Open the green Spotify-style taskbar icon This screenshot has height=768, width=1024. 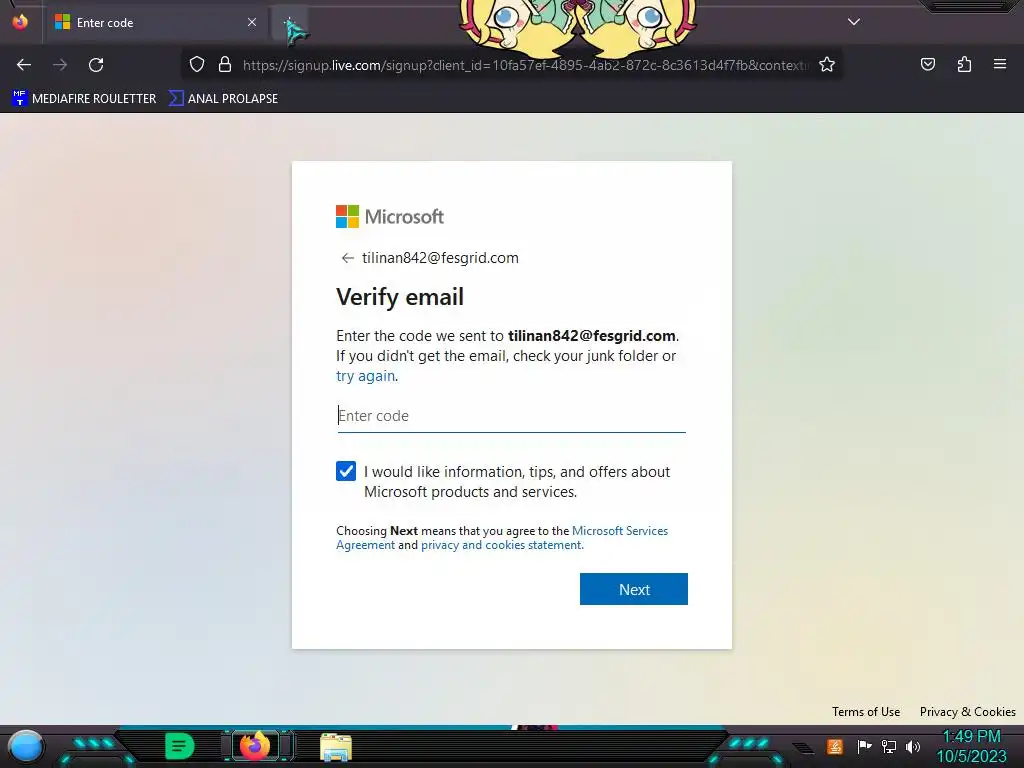(179, 746)
